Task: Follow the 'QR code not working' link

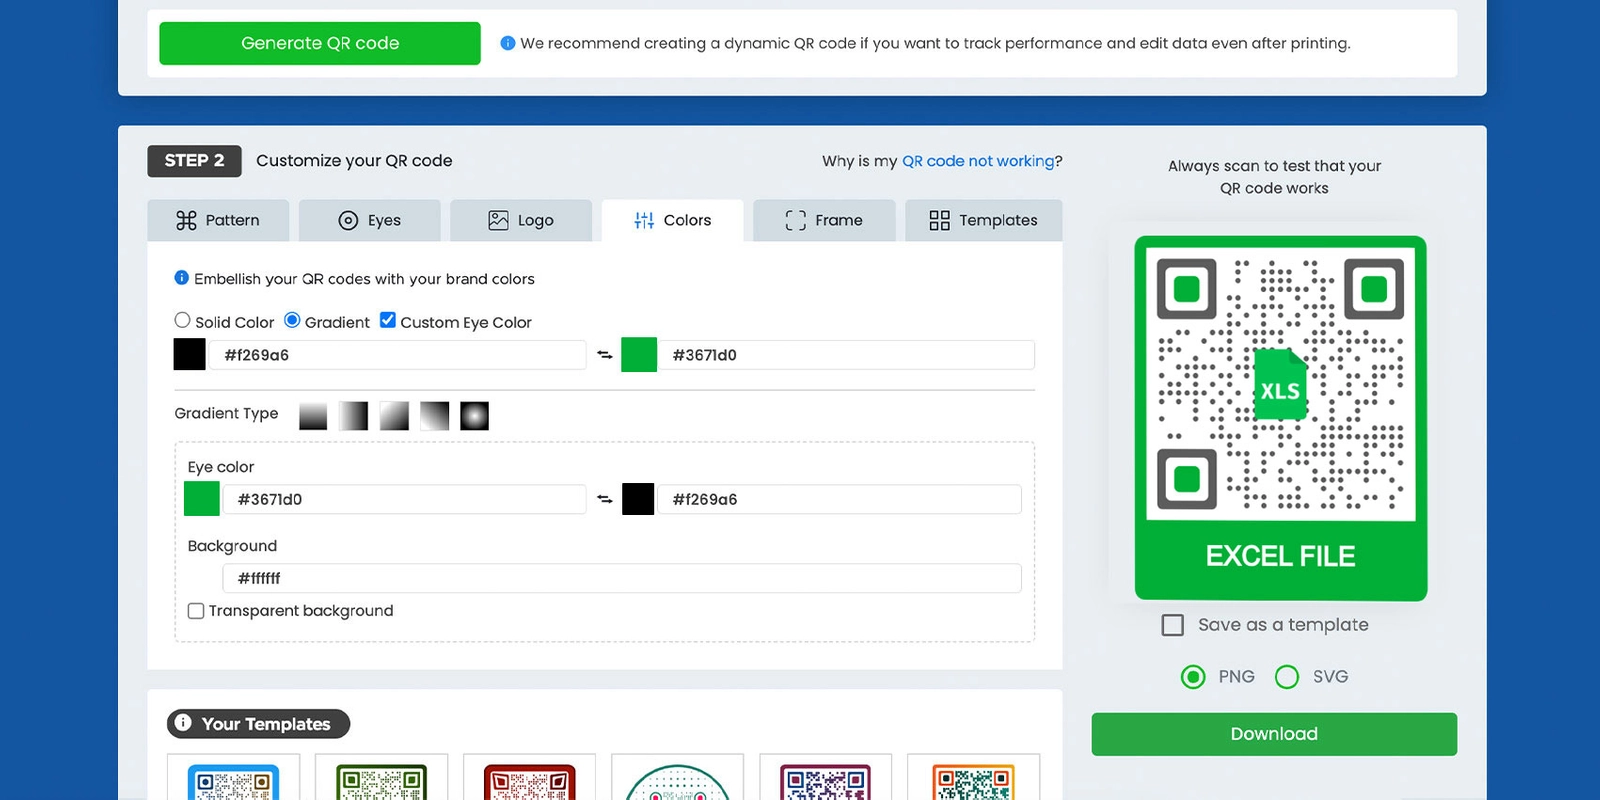Action: pyautogui.click(x=978, y=161)
